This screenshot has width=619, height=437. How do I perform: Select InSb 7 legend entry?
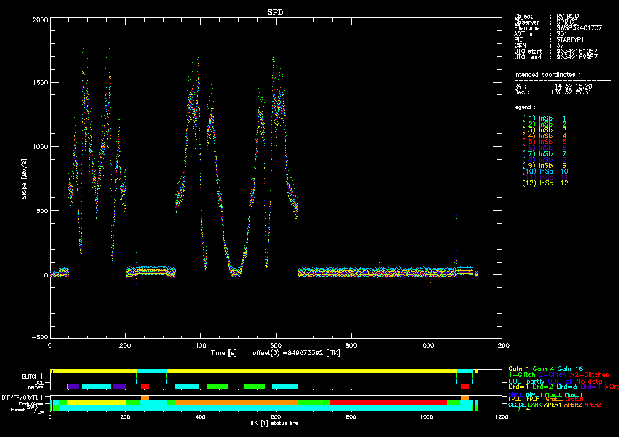(545, 154)
